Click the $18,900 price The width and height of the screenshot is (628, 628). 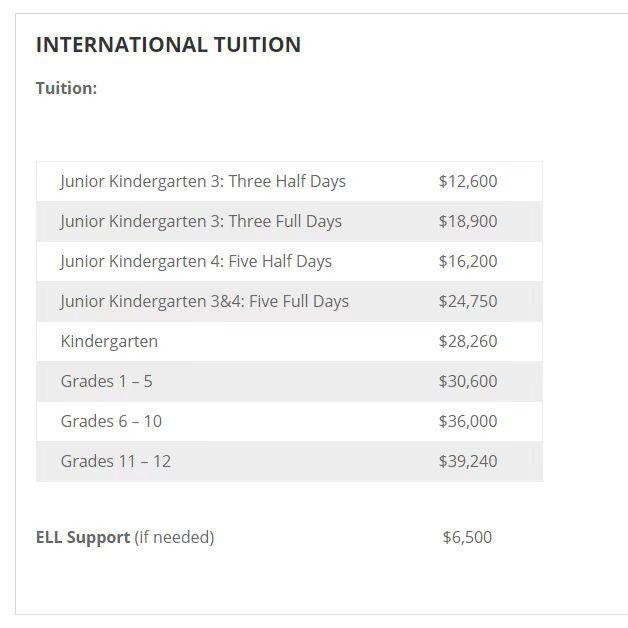click(x=468, y=221)
